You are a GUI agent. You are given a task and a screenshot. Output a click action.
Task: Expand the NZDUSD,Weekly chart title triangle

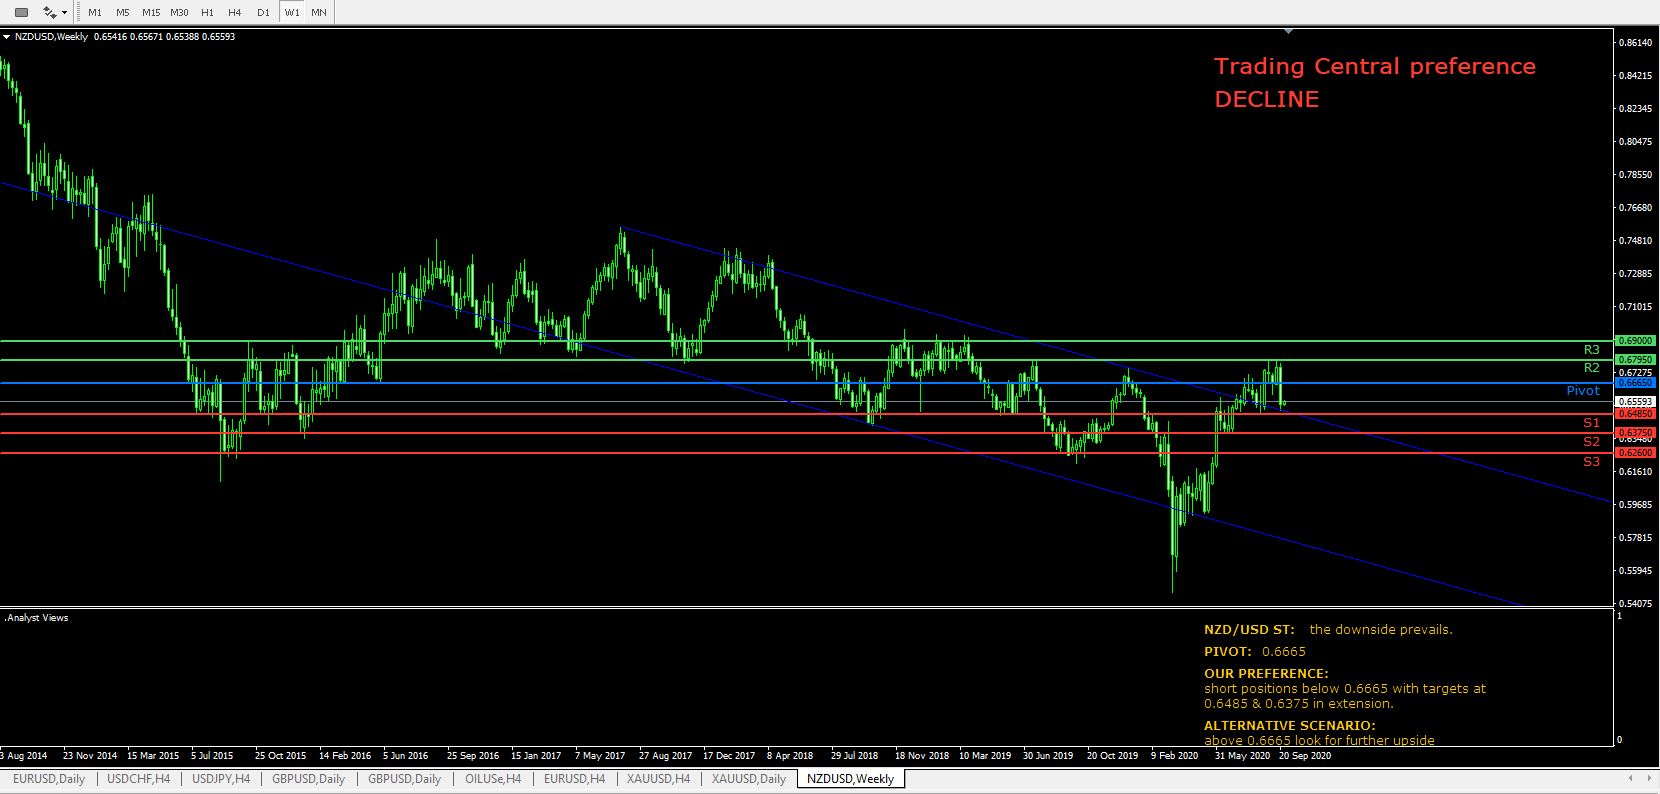pos(7,37)
